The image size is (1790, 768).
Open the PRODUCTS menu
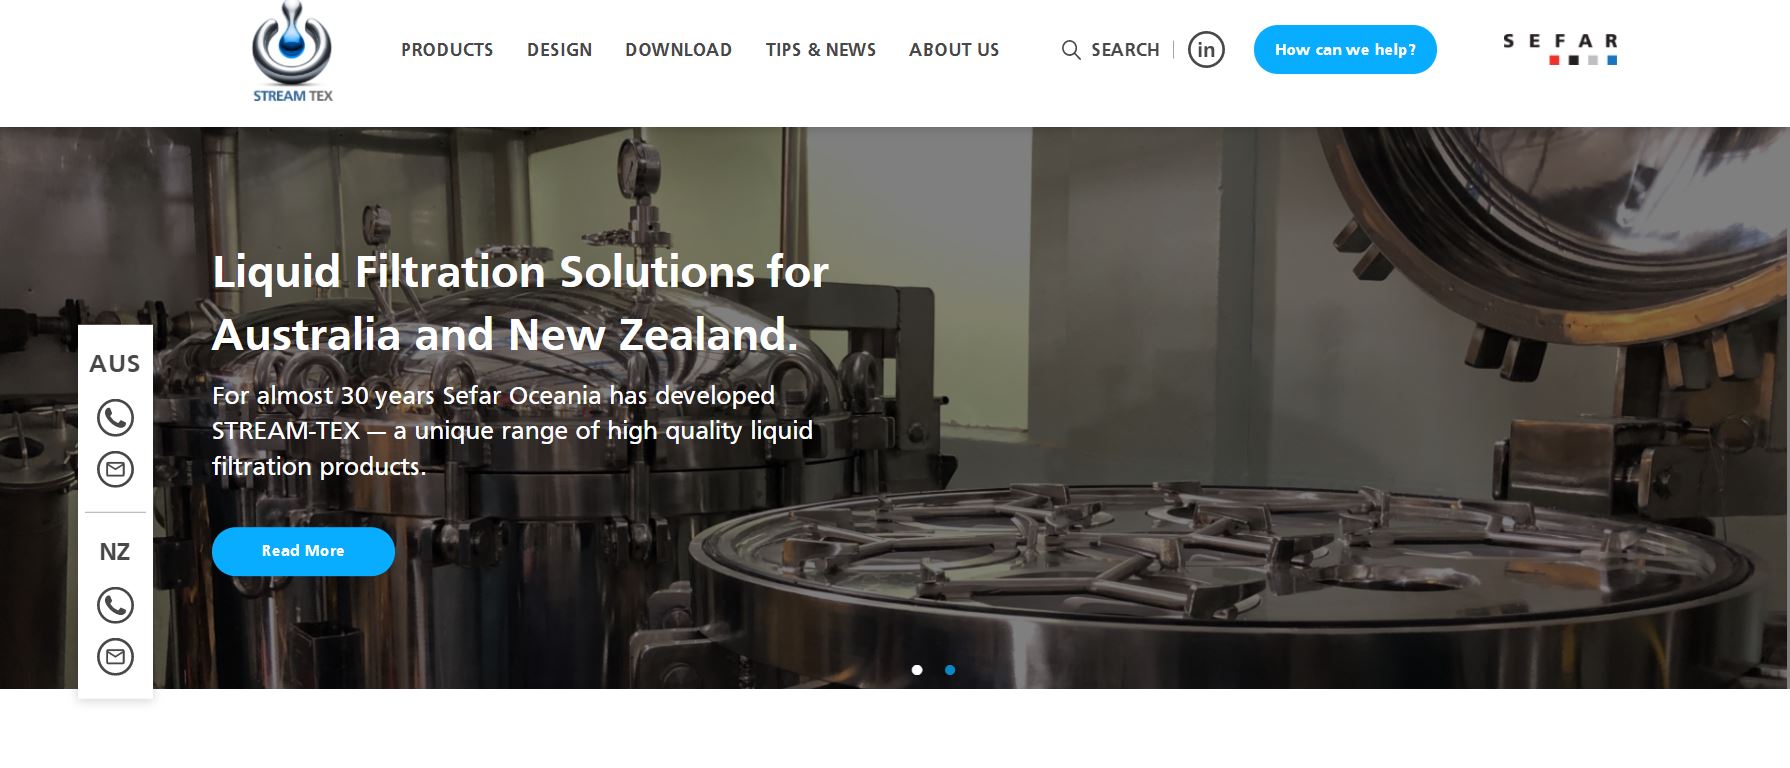point(447,50)
